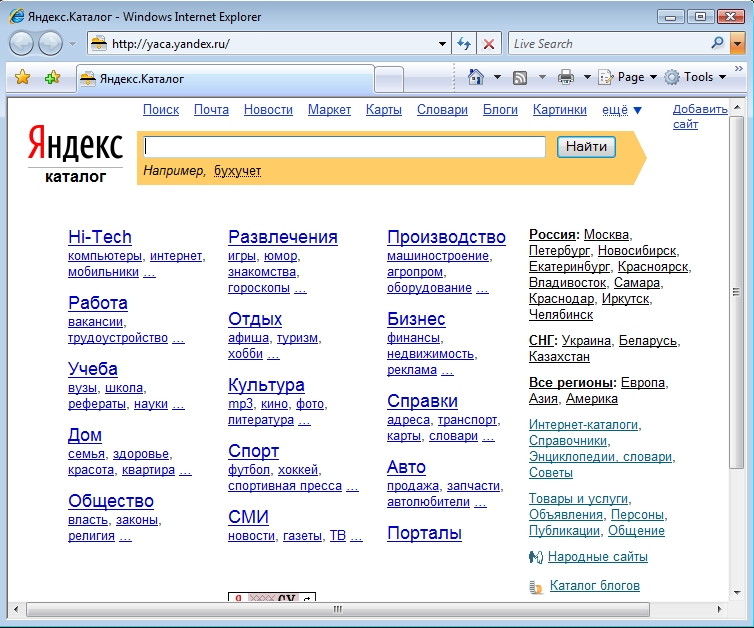Open the Спорт category
Screen dimensions: 754x628
253,451
